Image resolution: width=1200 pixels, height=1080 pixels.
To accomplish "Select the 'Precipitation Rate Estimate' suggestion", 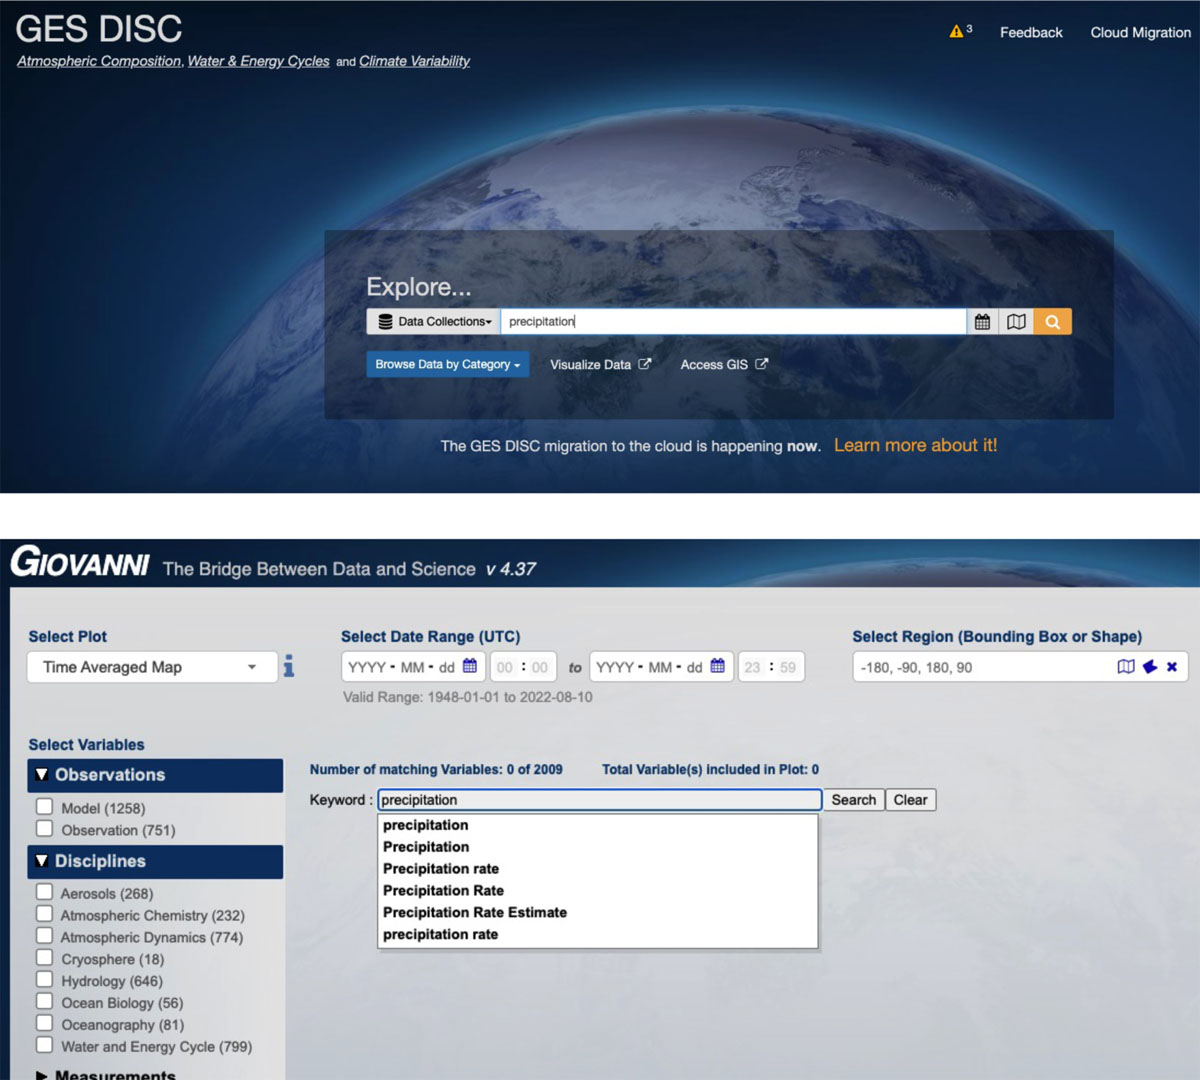I will [475, 912].
